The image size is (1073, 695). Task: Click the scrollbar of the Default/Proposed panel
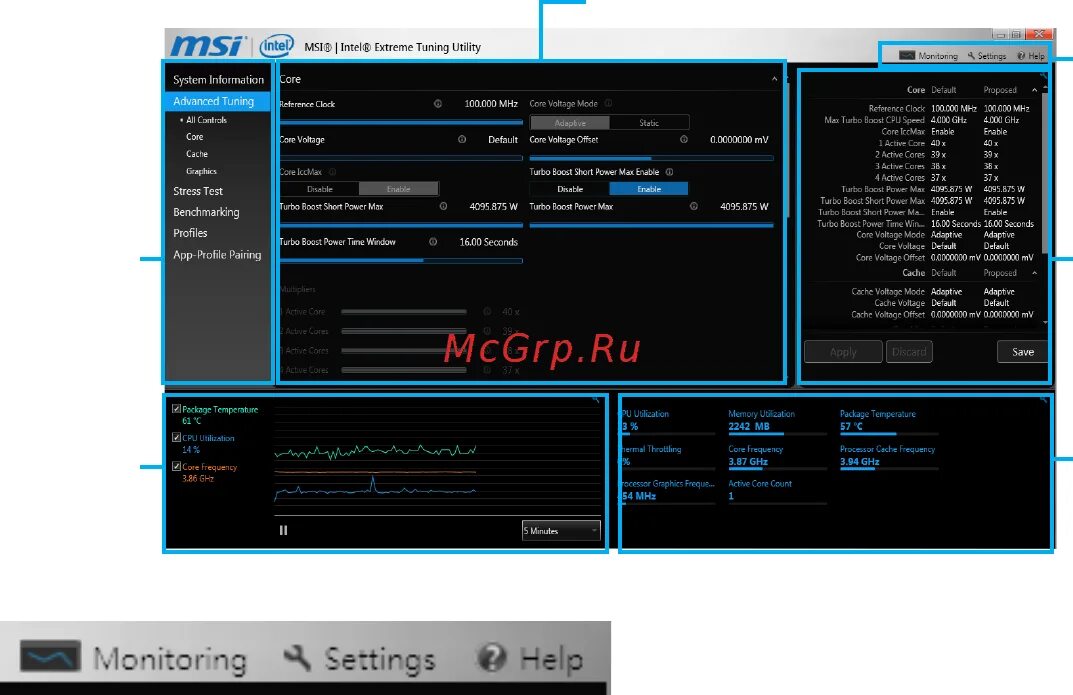click(x=1045, y=171)
